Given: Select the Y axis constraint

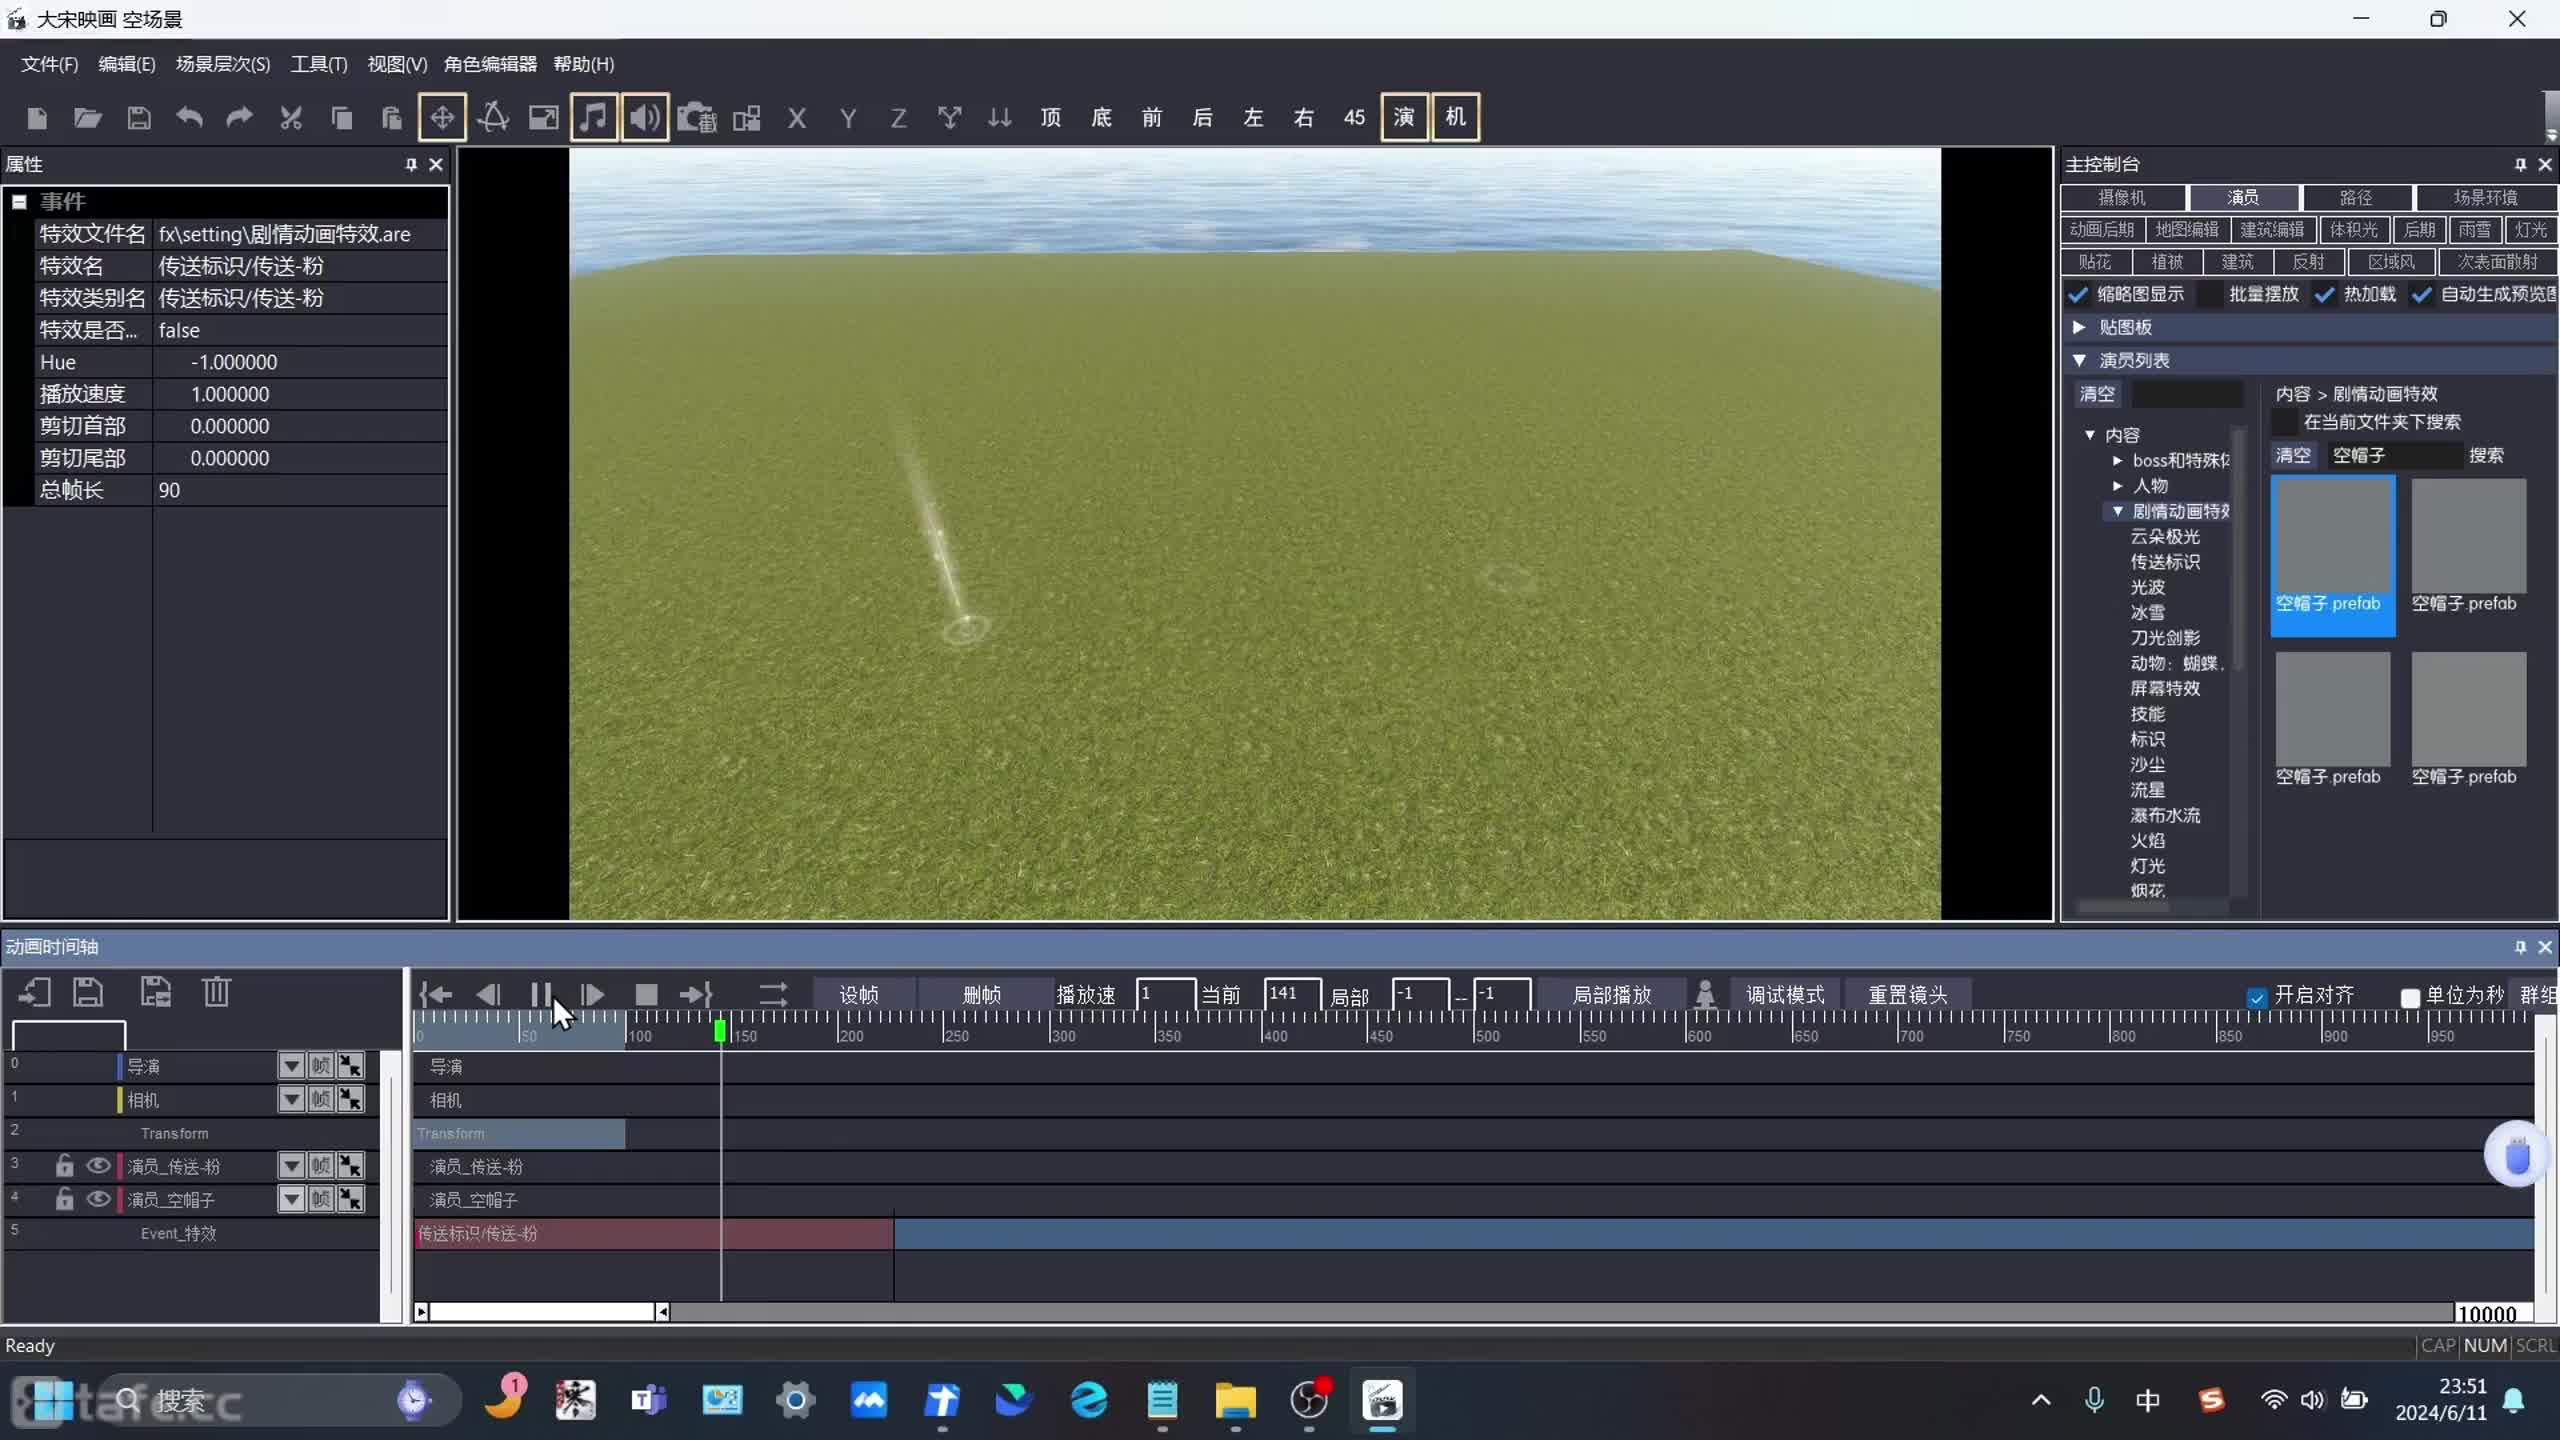Looking at the screenshot, I should click(x=848, y=118).
